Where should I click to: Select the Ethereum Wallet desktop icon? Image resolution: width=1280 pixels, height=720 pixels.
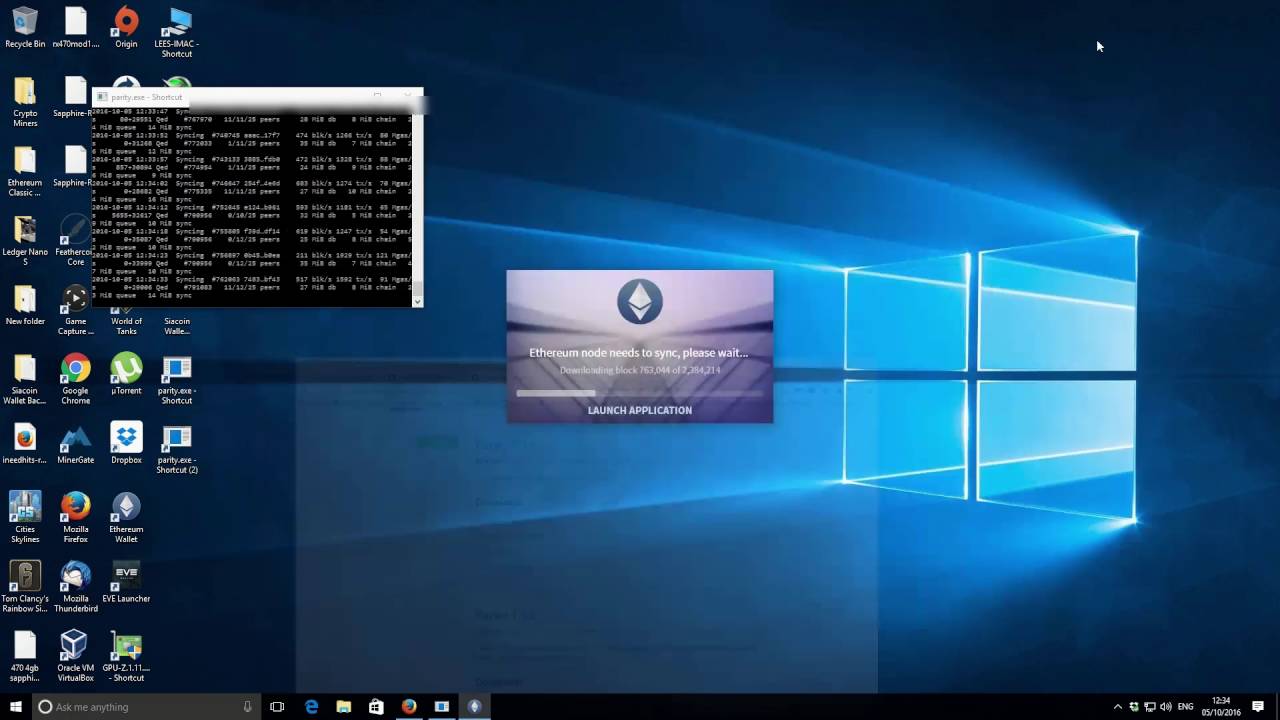(x=126, y=517)
